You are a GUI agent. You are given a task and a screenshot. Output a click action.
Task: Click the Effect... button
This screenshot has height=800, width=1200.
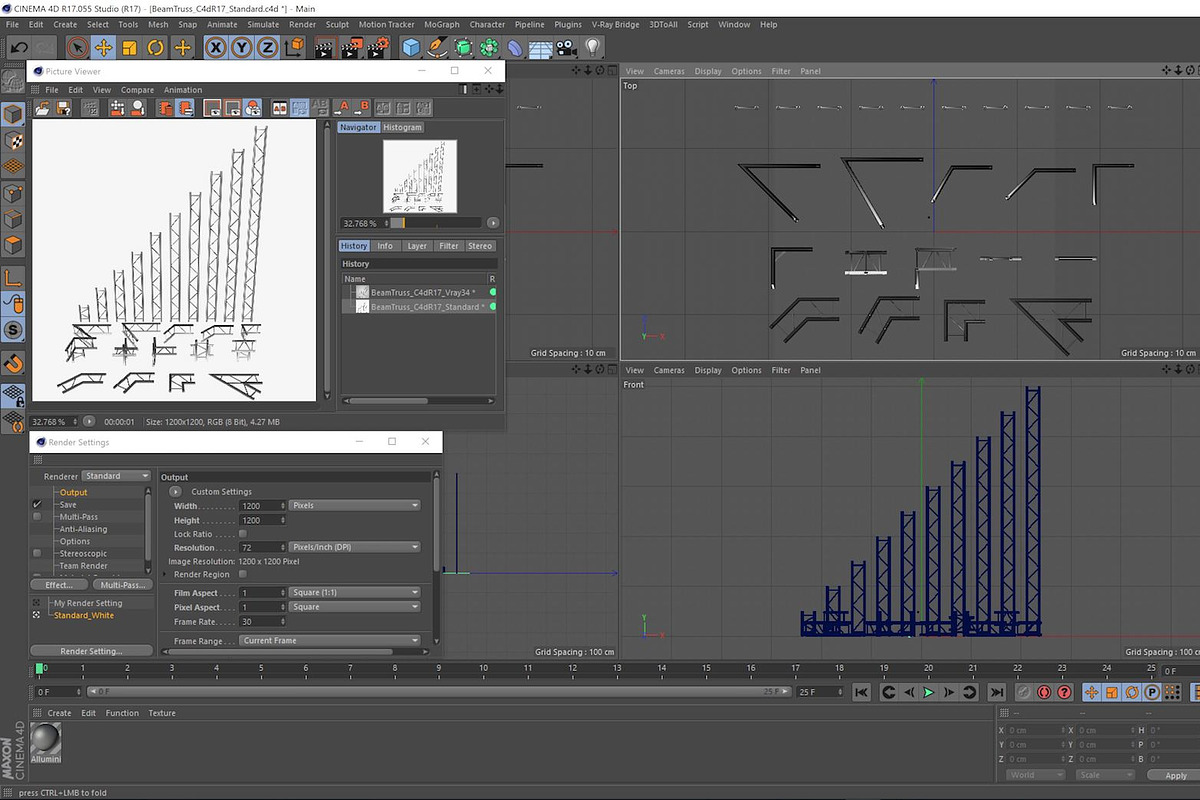(x=59, y=585)
